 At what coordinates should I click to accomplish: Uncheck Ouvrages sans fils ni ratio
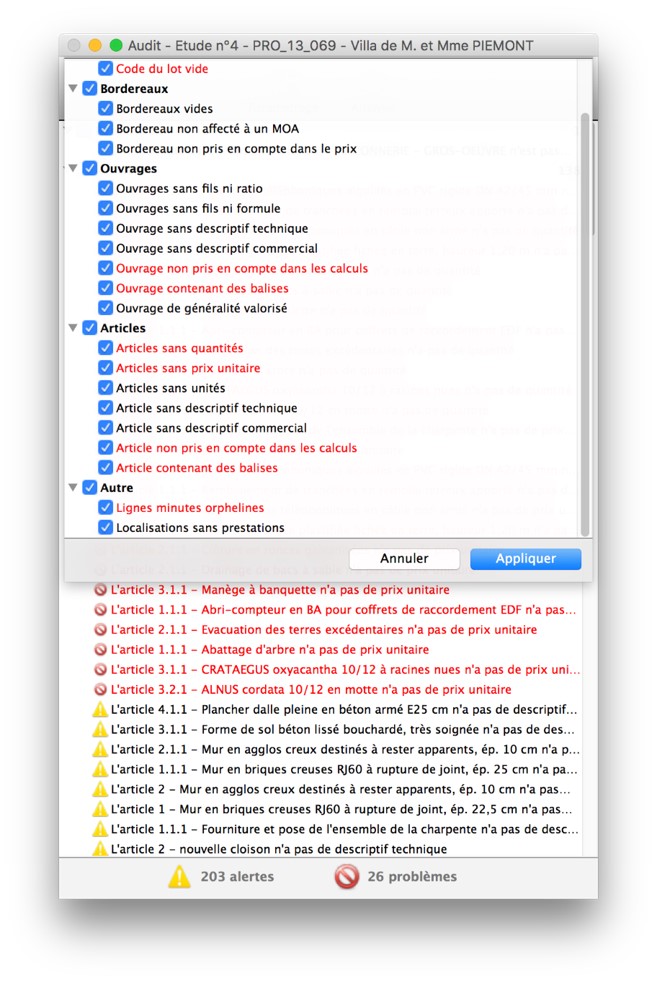click(x=105, y=188)
